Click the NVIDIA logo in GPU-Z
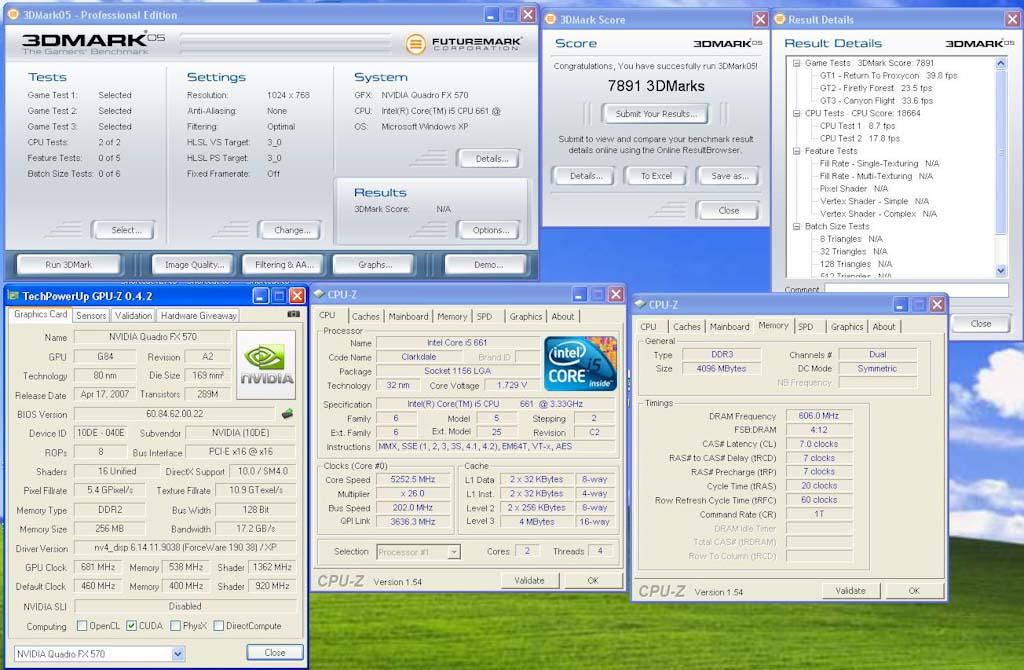The width and height of the screenshot is (1024, 670). (x=266, y=364)
